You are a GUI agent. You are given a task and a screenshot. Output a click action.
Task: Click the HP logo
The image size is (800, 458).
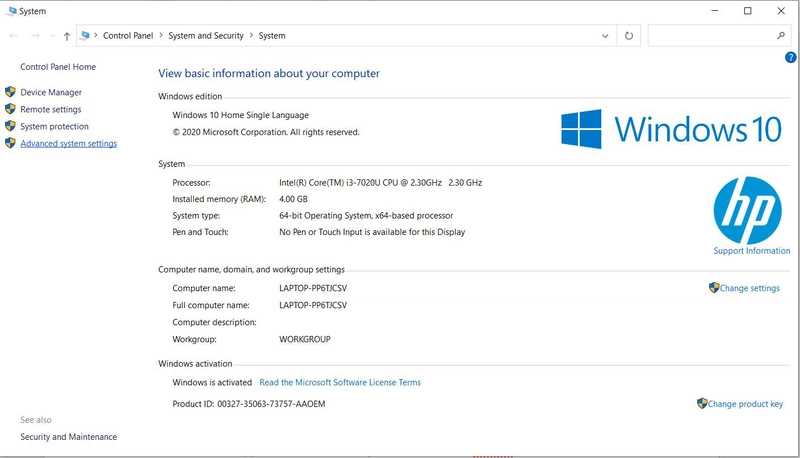pyautogui.click(x=747, y=210)
